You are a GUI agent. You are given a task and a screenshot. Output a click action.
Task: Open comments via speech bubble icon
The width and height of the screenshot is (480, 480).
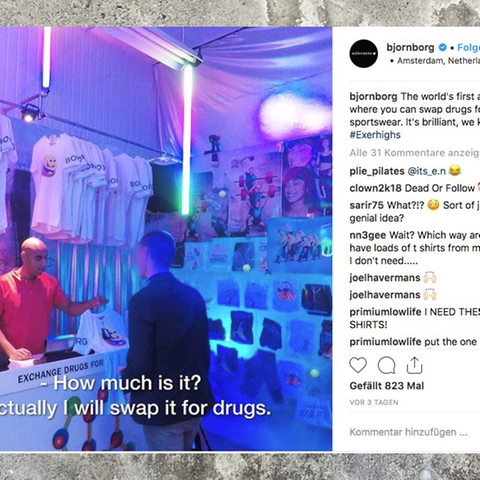click(x=386, y=365)
